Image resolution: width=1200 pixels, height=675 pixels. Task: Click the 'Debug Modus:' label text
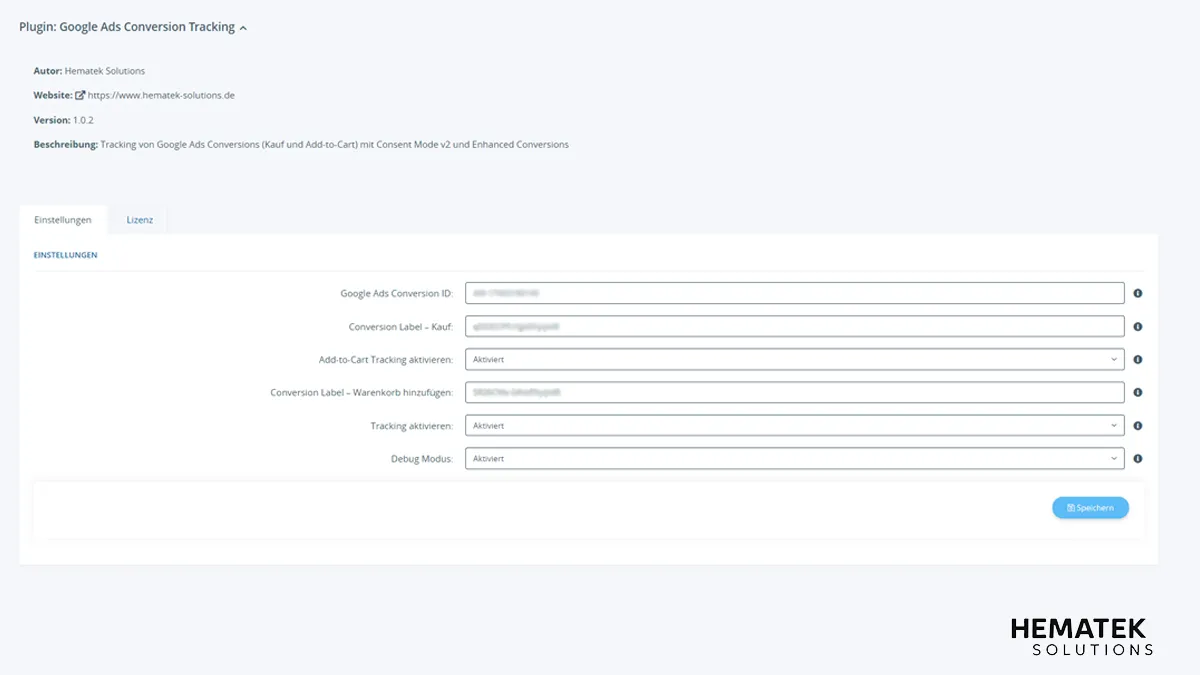(422, 459)
